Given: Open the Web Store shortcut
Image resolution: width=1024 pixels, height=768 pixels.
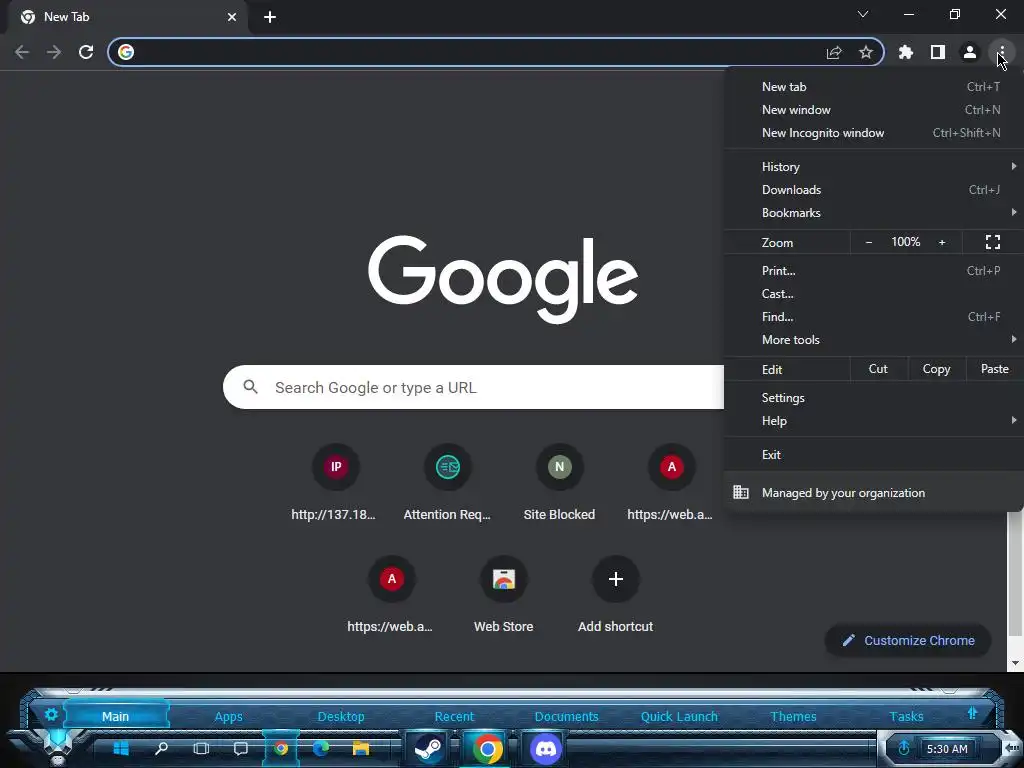Looking at the screenshot, I should 504,594.
